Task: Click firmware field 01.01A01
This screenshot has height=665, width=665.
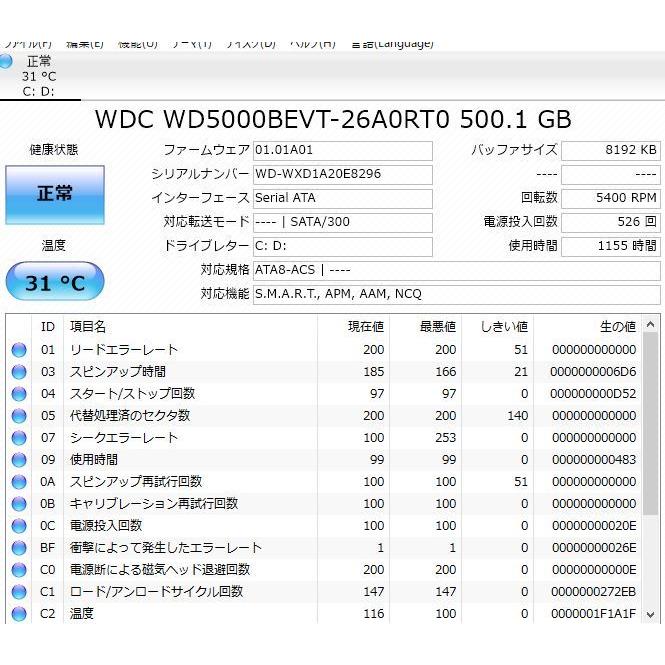Action: pyautogui.click(x=343, y=151)
